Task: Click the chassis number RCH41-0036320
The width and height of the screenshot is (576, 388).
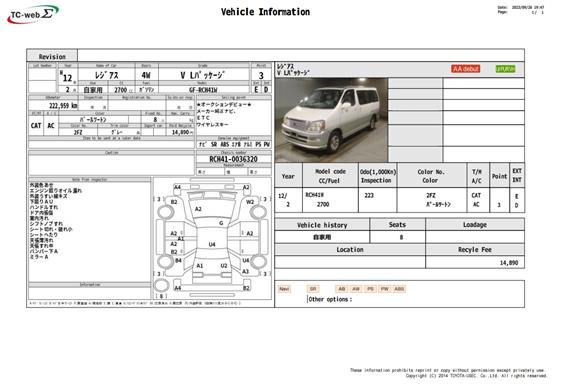Action: pos(233,159)
